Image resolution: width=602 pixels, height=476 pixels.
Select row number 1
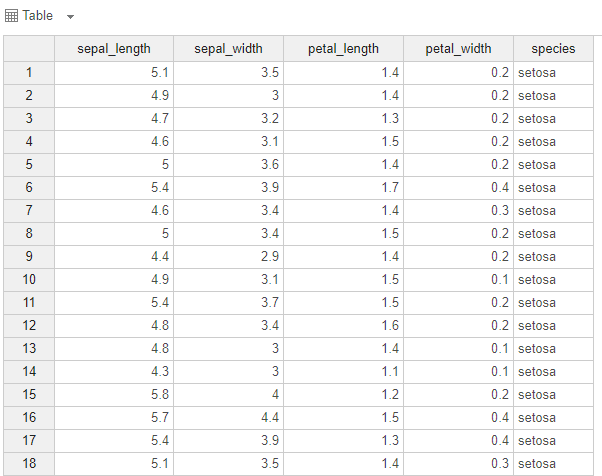pyautogui.click(x=29, y=72)
